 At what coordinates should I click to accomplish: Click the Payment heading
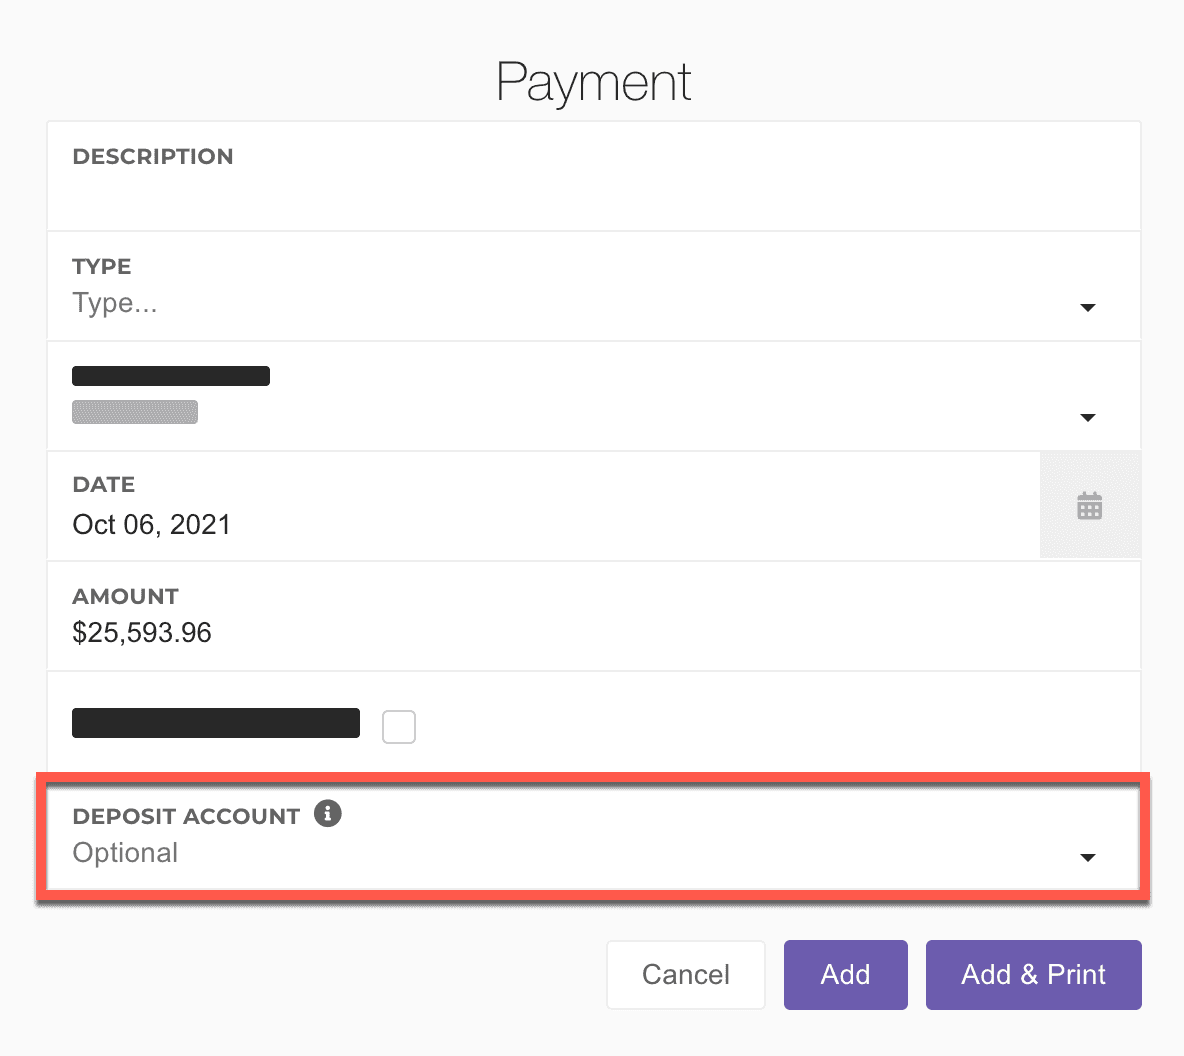[593, 82]
